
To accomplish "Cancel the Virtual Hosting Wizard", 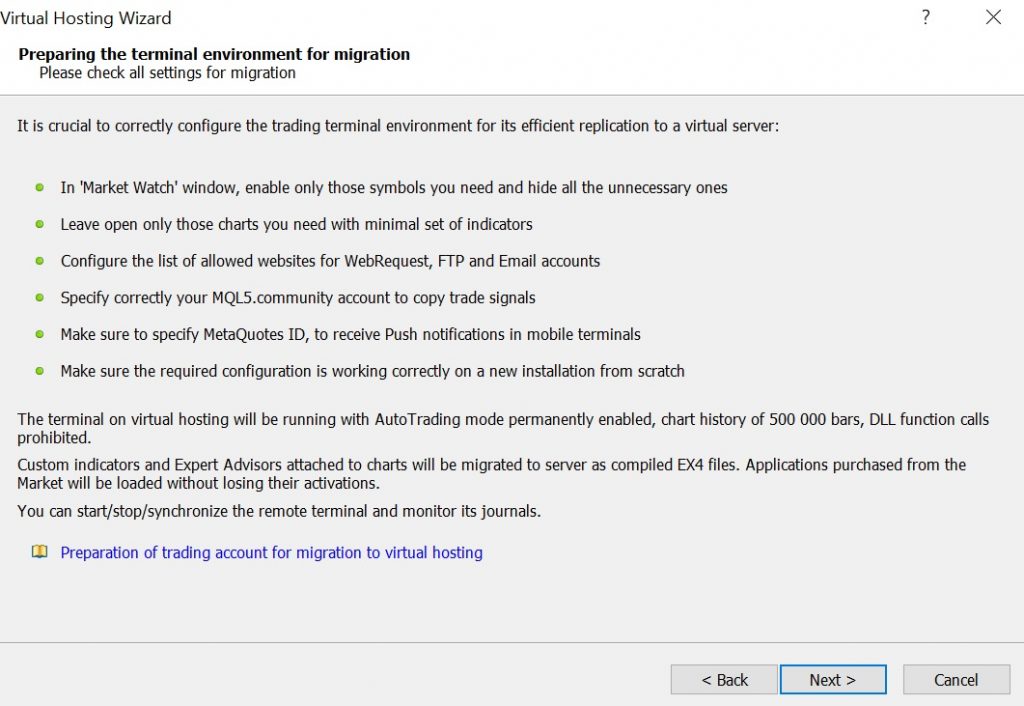I will click(956, 680).
